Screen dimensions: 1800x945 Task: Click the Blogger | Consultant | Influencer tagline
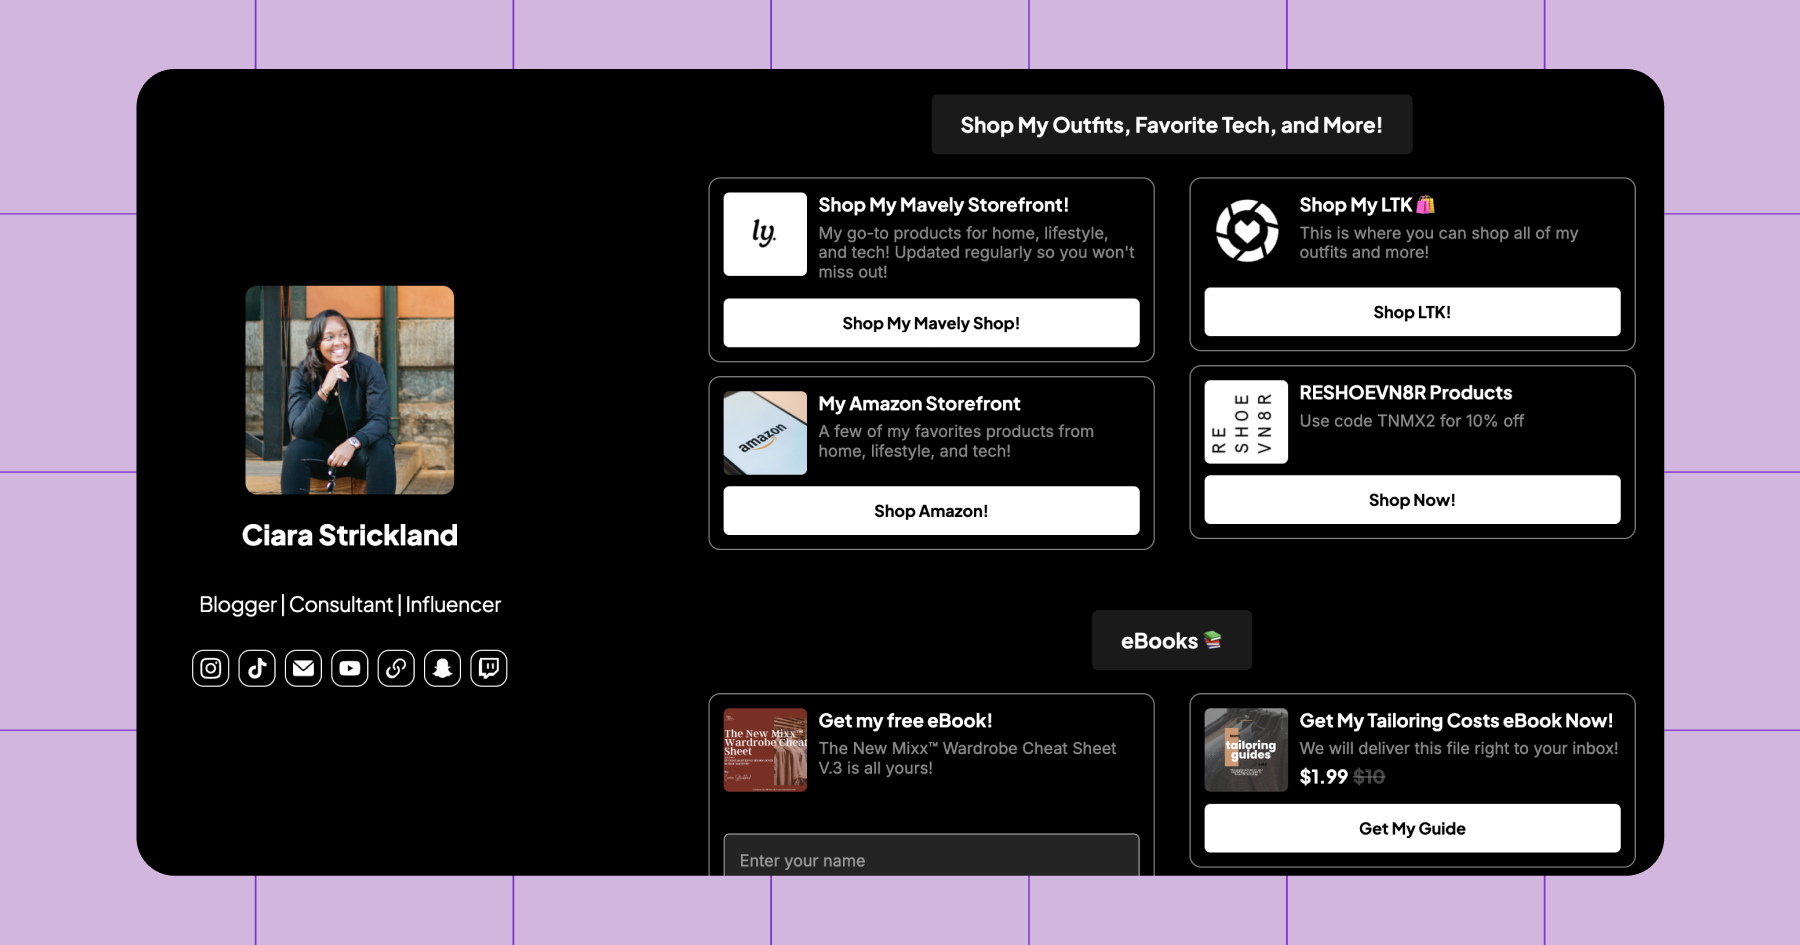tap(350, 605)
